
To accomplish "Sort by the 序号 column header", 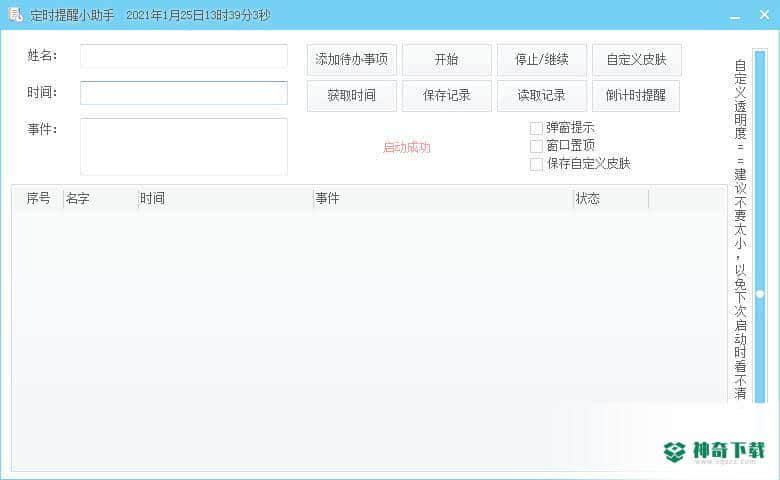I will pyautogui.click(x=38, y=198).
